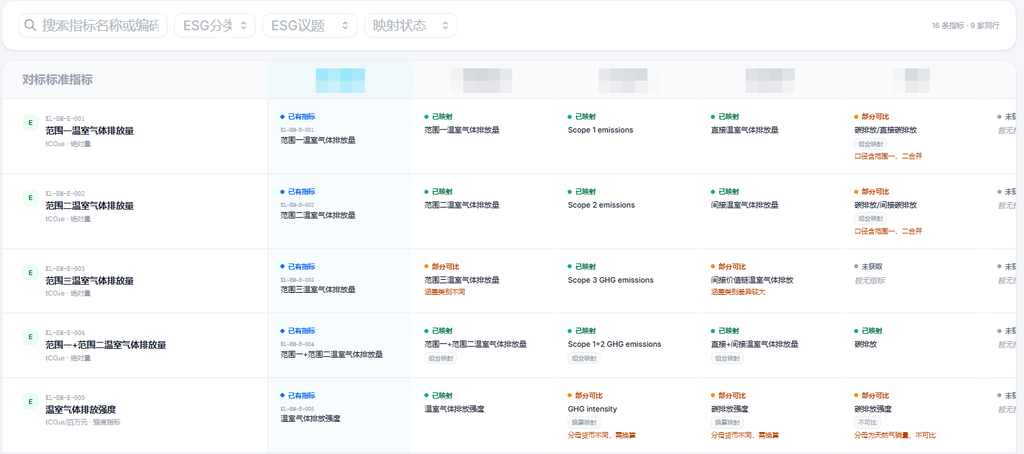1024x454 pixels.
Task: Click the Scope 3 GHG emissions cell
Action: click(x=611, y=280)
